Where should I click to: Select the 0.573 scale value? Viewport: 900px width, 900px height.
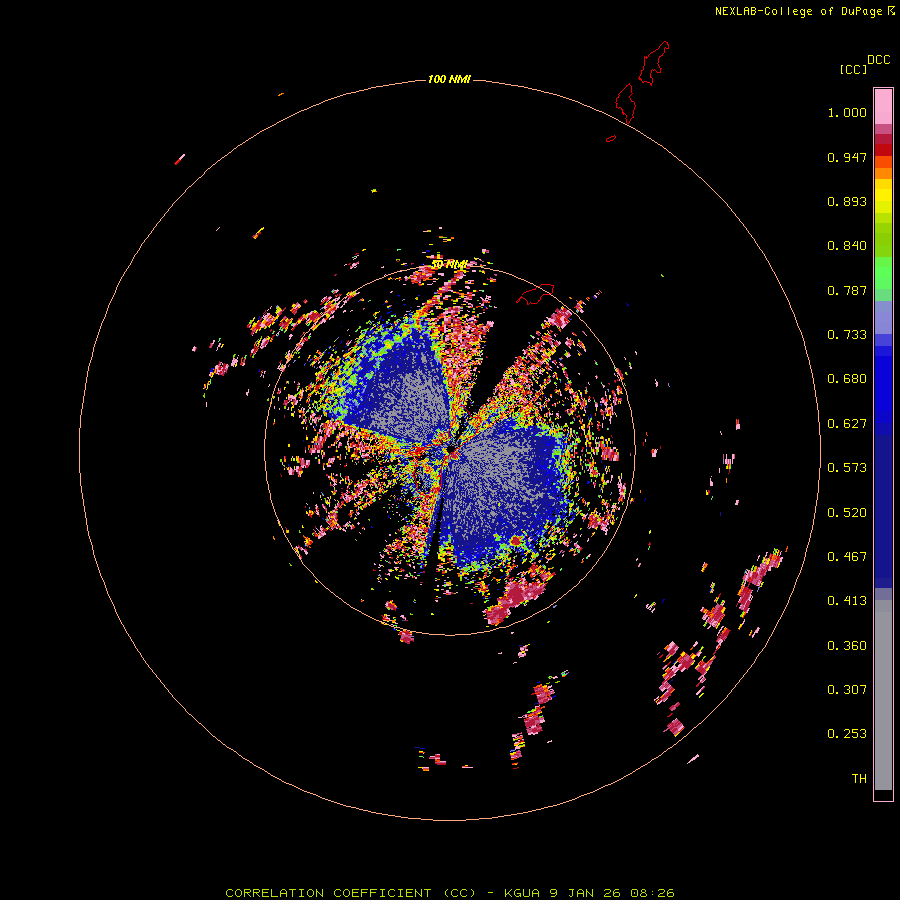[847, 468]
